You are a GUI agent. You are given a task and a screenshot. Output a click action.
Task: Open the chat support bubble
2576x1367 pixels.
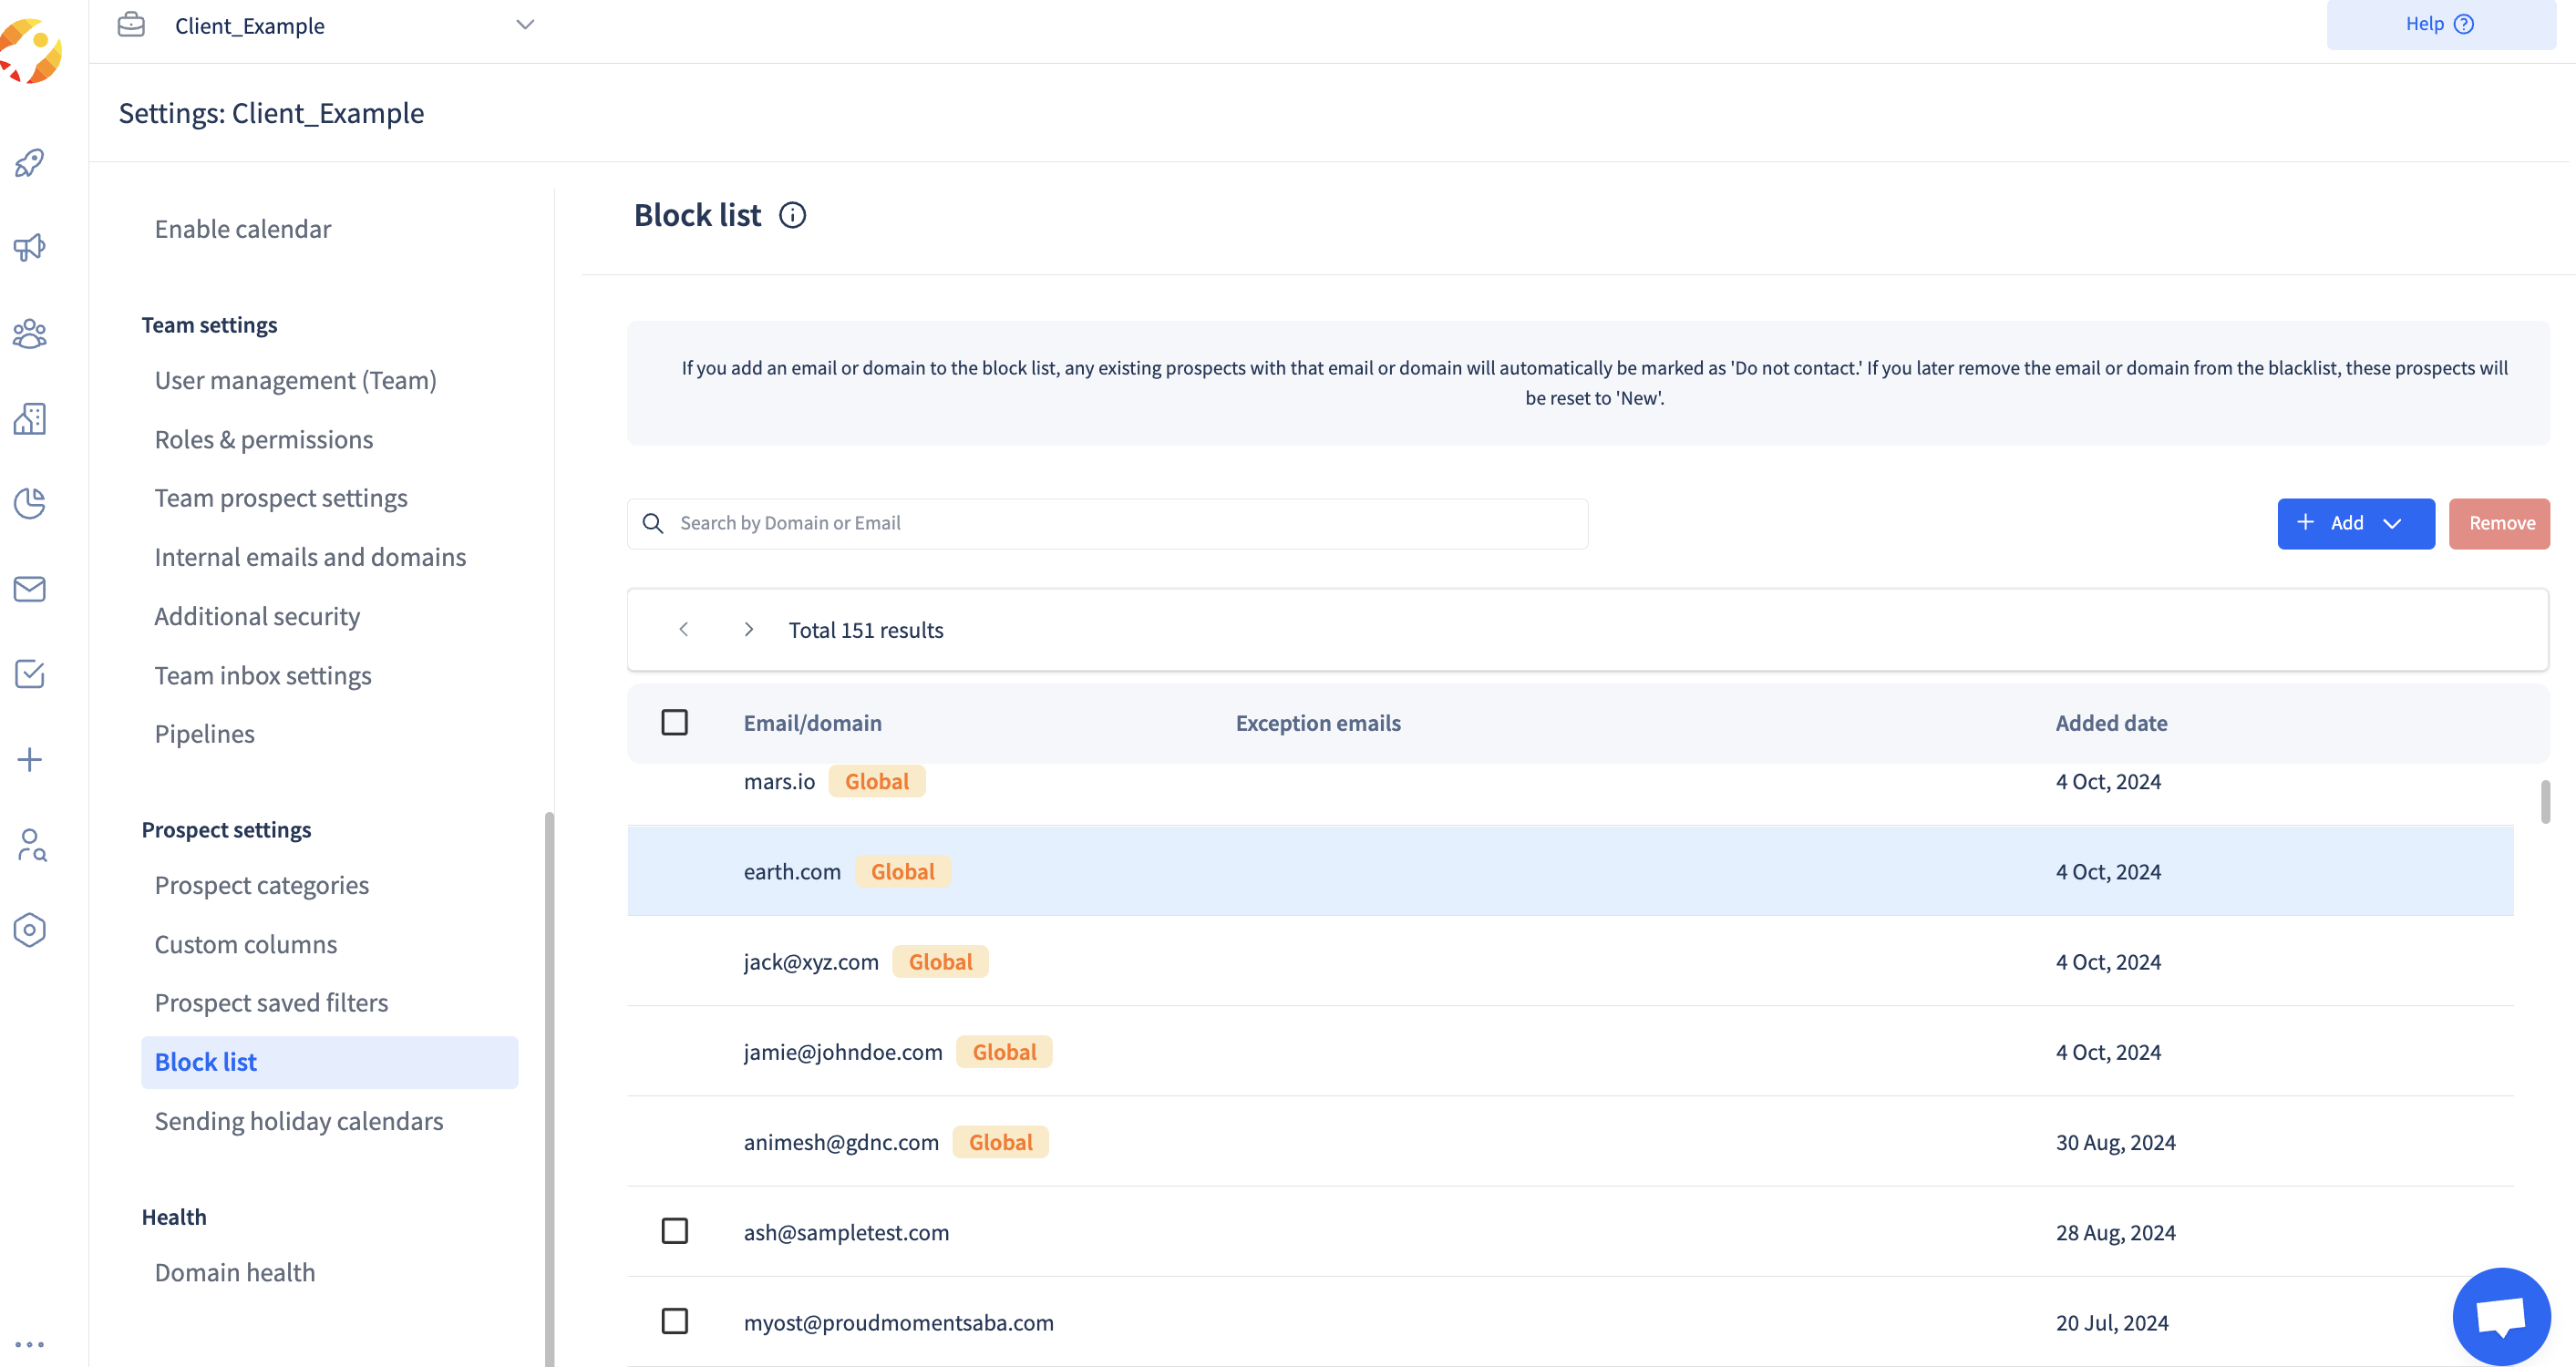click(x=2500, y=1315)
